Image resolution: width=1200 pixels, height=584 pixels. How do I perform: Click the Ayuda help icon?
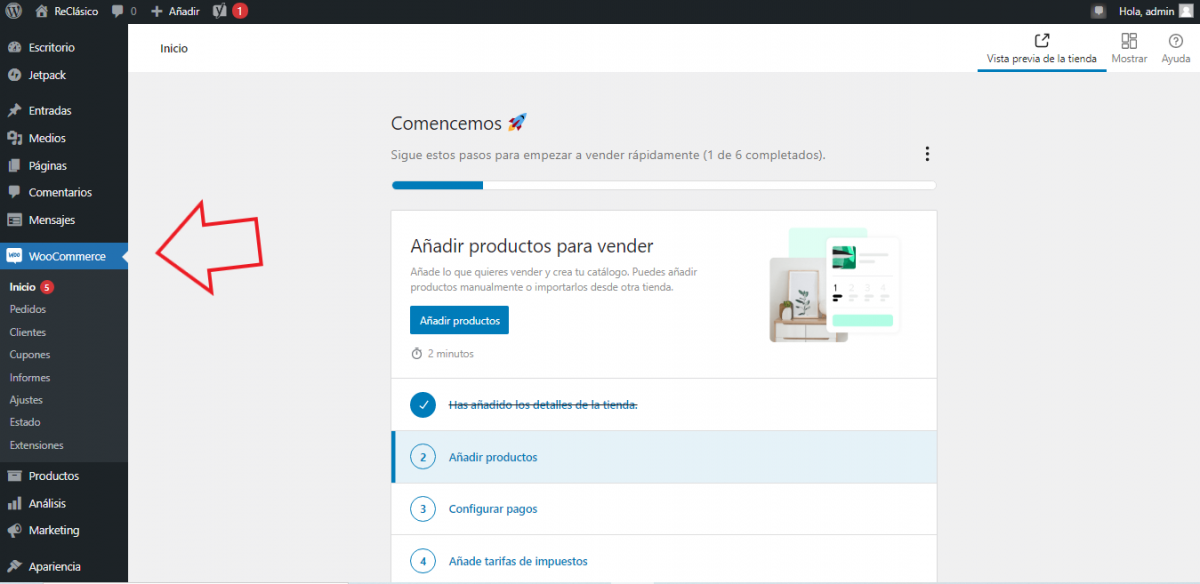click(1175, 48)
